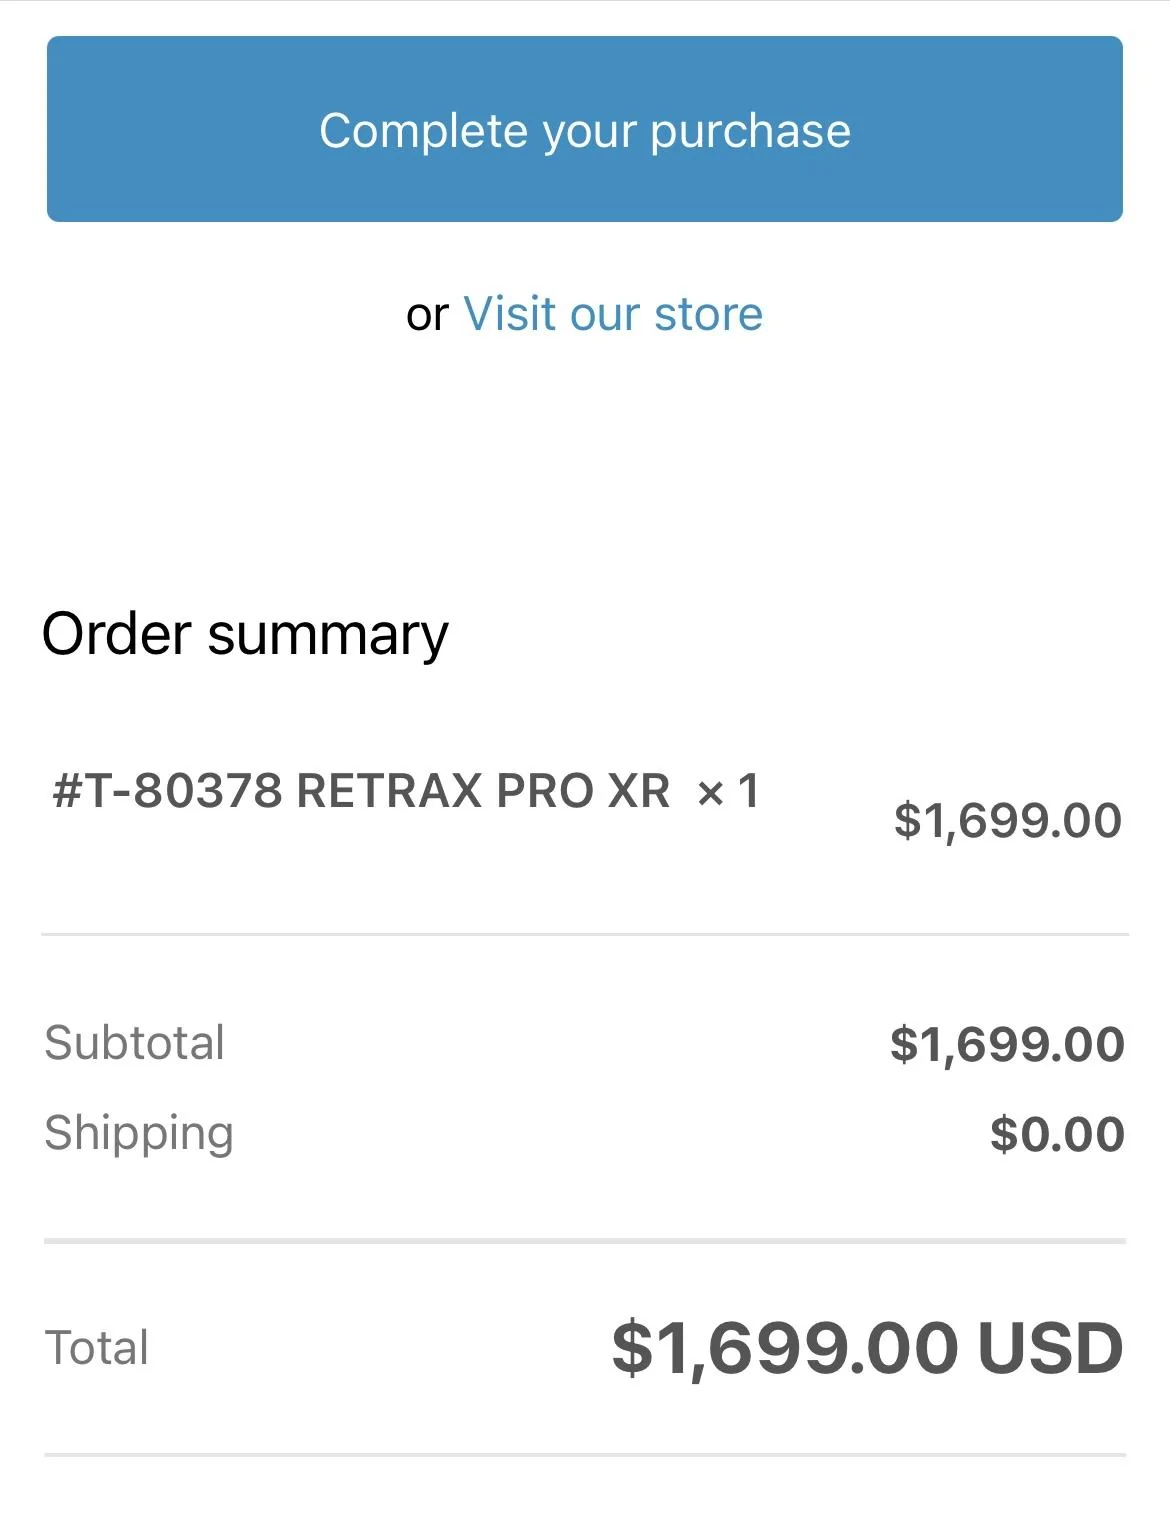This screenshot has height=1518, width=1170.
Task: Select the Subtotal amount $1,699.00
Action: tap(1007, 1044)
